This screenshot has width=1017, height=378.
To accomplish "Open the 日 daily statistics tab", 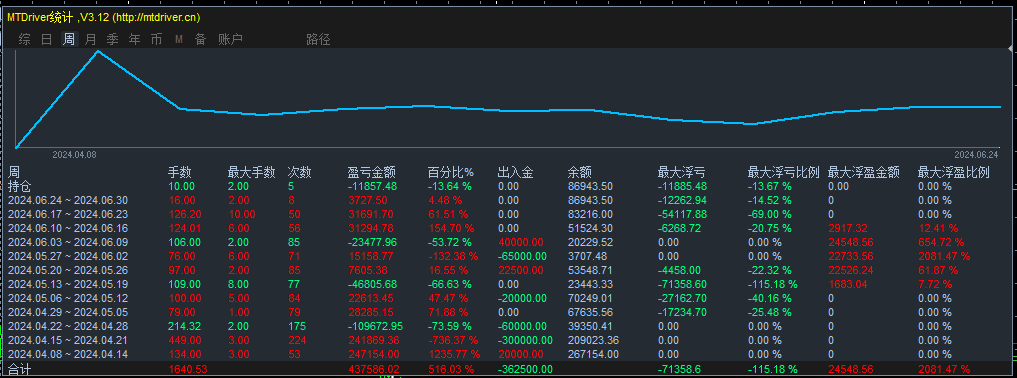I will 47,40.
